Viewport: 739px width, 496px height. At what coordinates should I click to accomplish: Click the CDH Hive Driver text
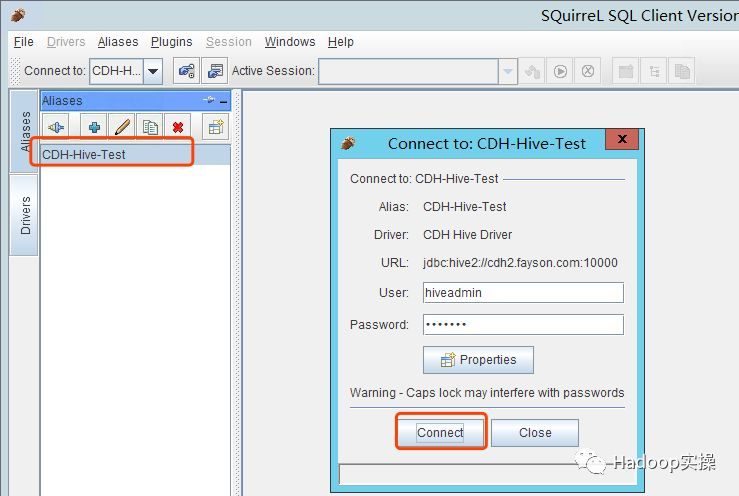[x=468, y=235]
